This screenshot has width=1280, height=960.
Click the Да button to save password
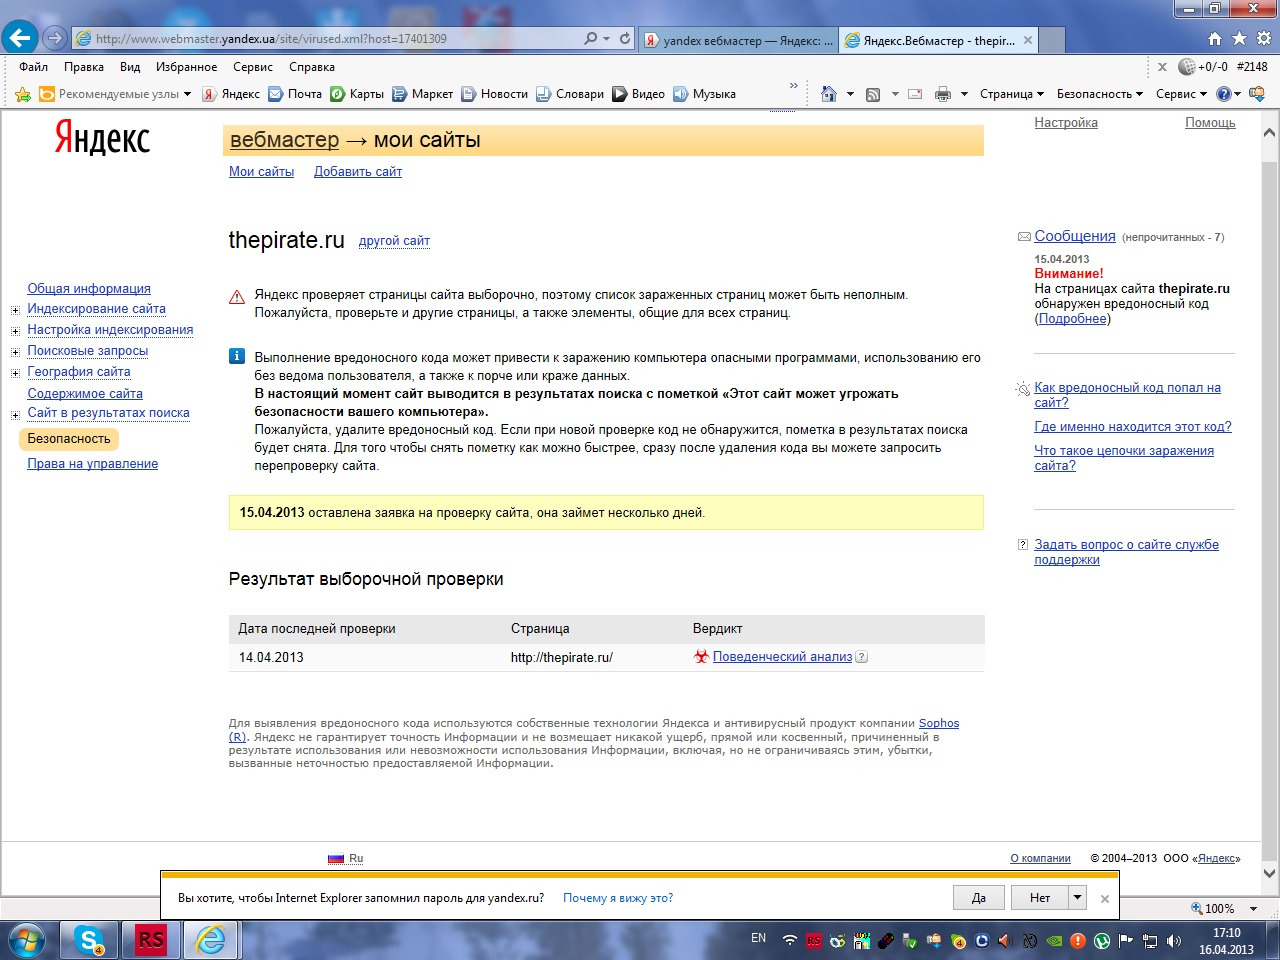point(979,897)
